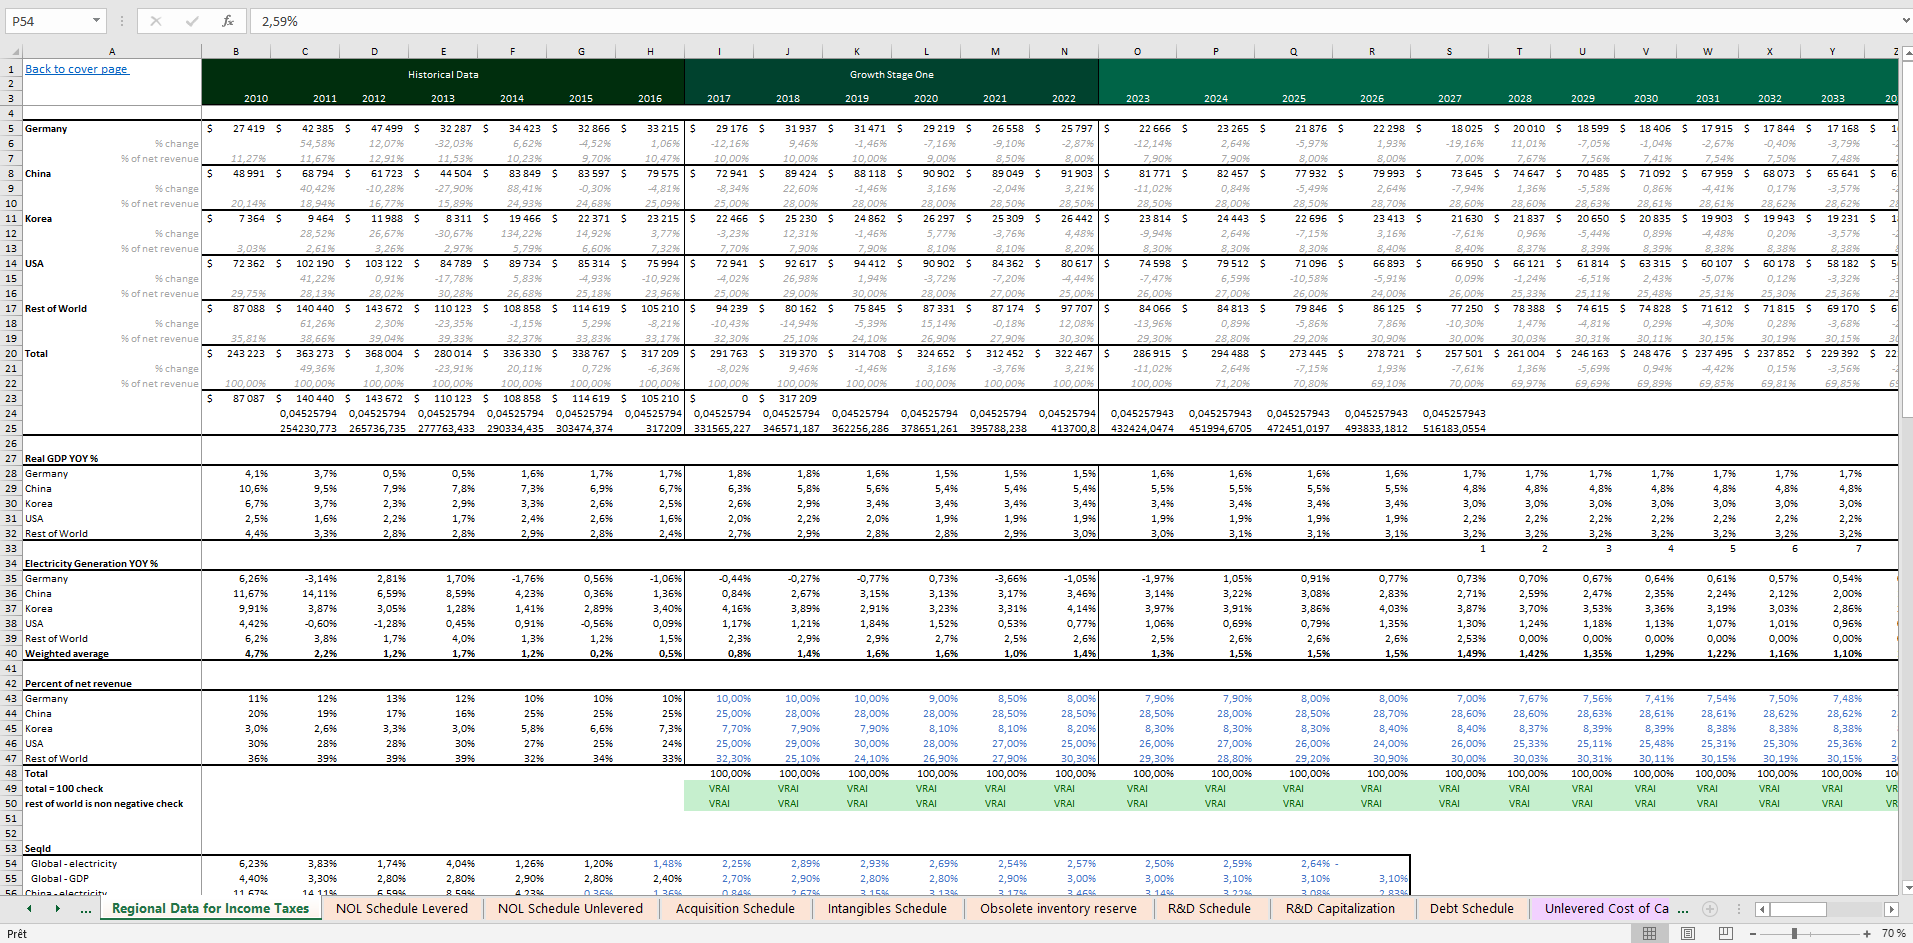Click the 70 % zoom level button
1913x943 pixels.
click(1893, 933)
